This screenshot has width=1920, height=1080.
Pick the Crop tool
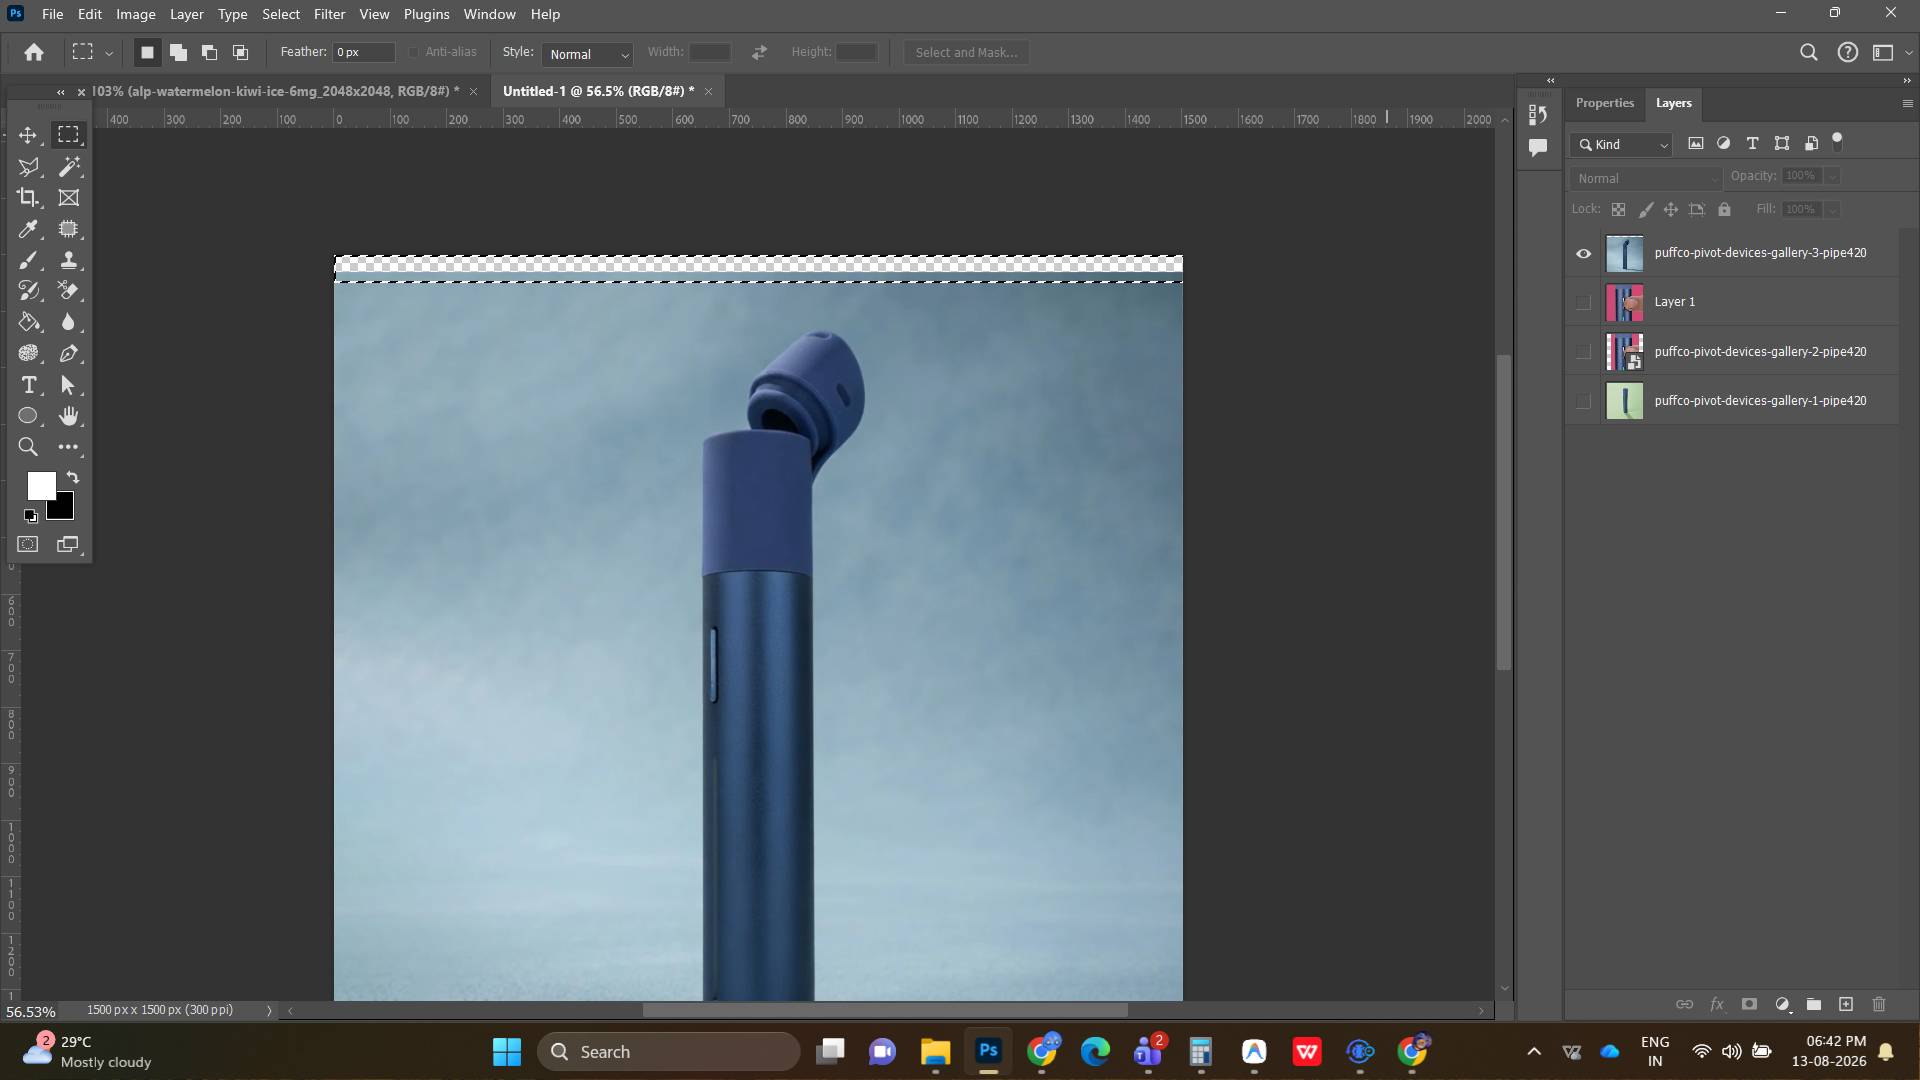point(28,198)
